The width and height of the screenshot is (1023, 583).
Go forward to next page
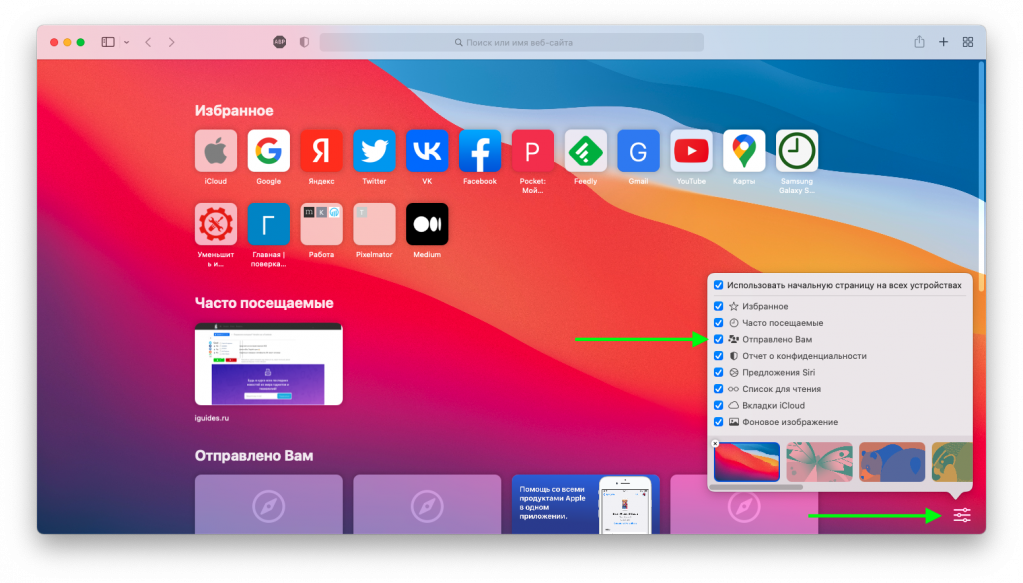tap(172, 42)
